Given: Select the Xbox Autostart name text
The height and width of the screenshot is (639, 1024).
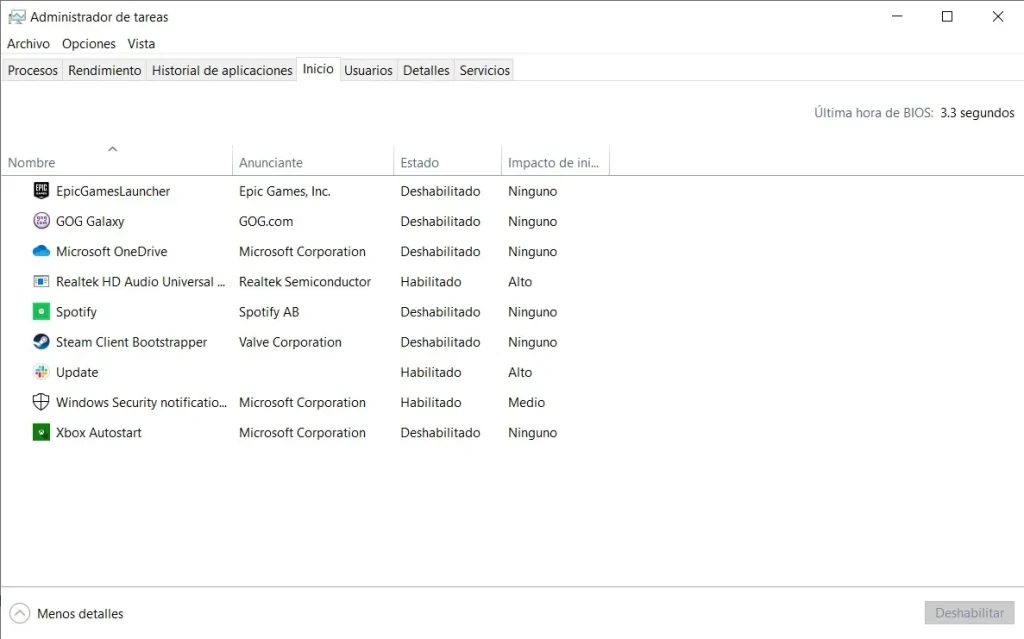Looking at the screenshot, I should (99, 432).
